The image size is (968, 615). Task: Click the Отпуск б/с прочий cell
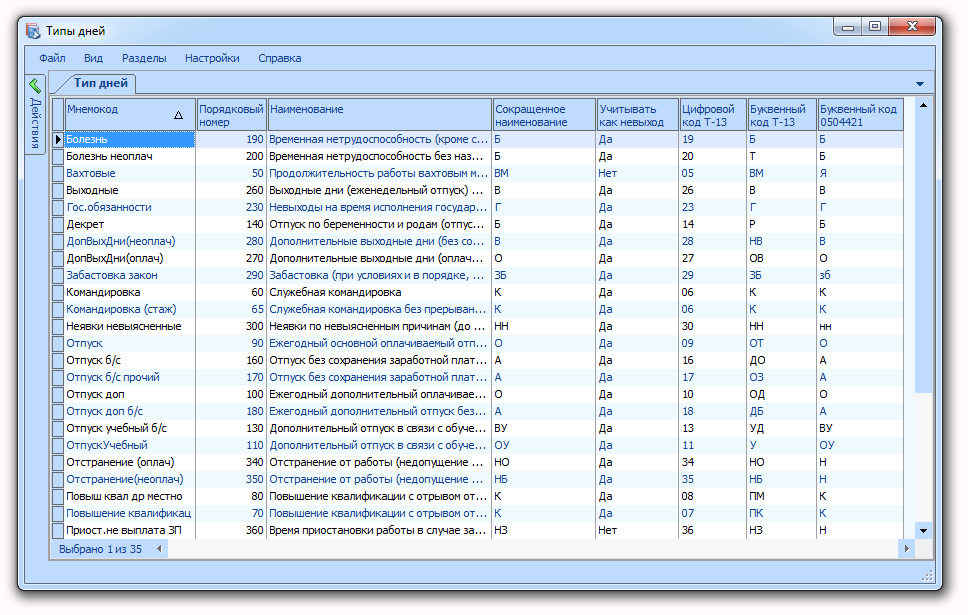click(130, 377)
